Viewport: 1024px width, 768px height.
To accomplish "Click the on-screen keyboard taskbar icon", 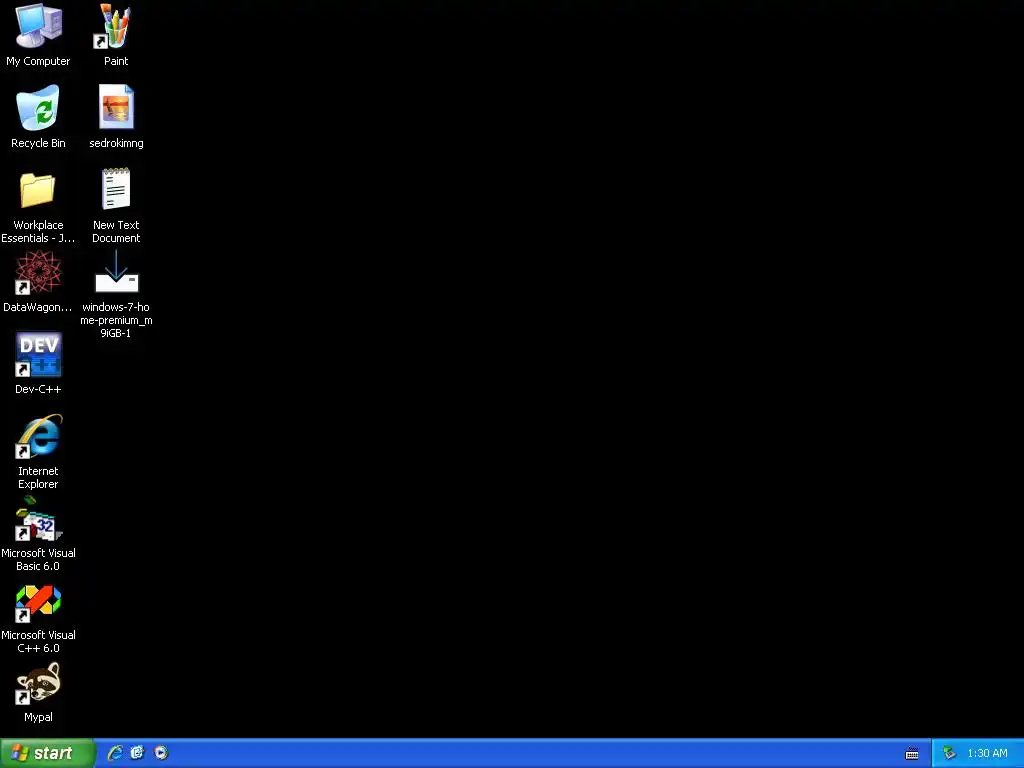I will [912, 754].
